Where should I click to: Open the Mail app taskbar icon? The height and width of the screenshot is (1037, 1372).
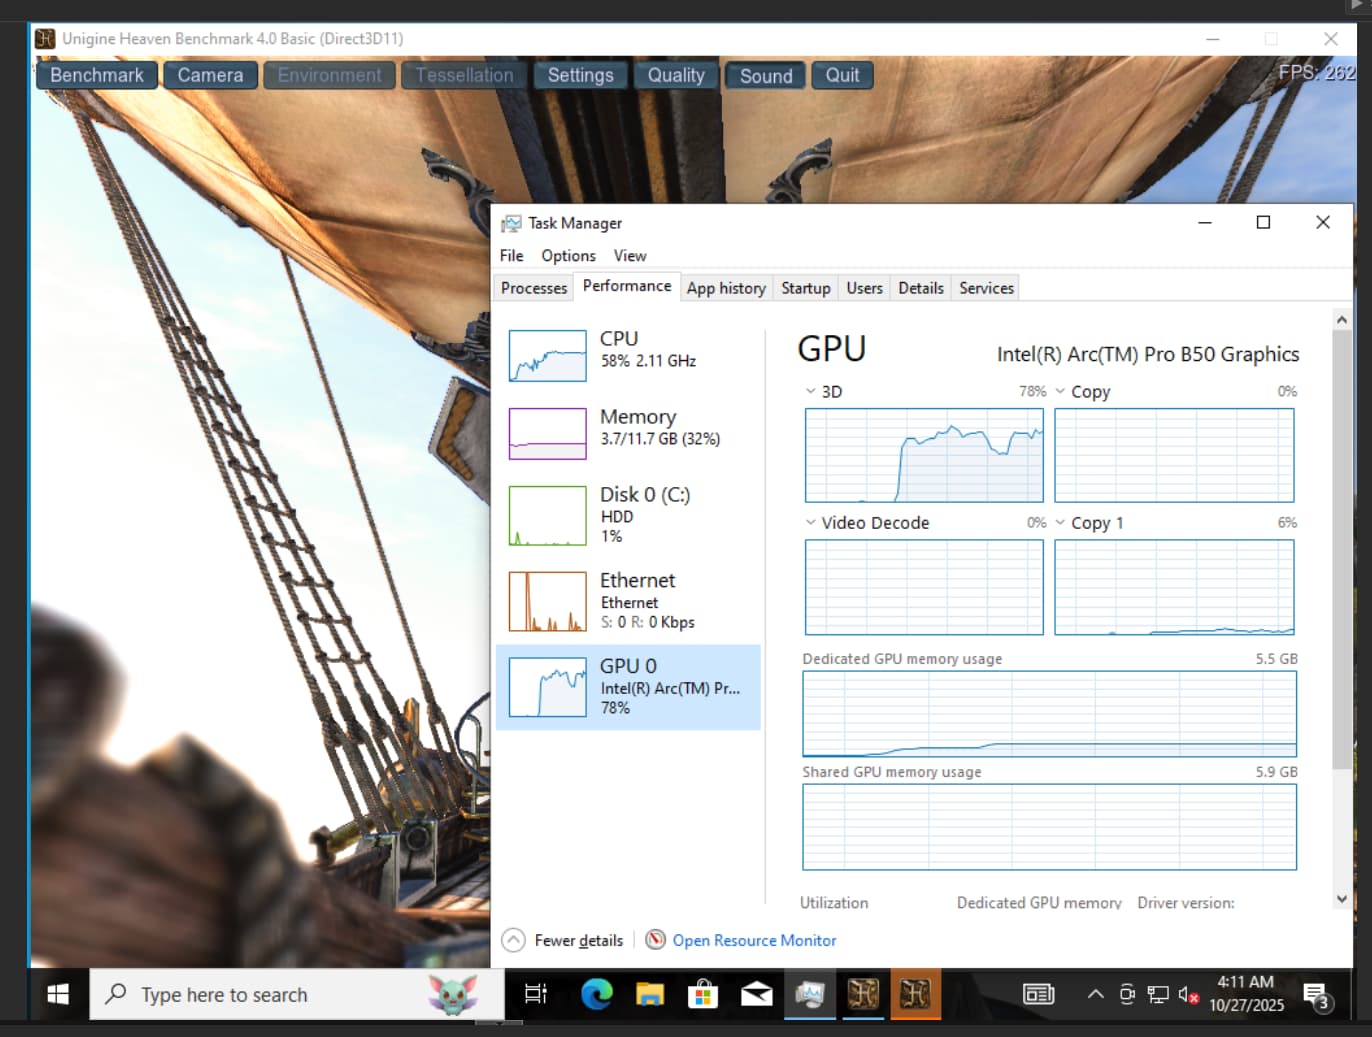pos(756,994)
